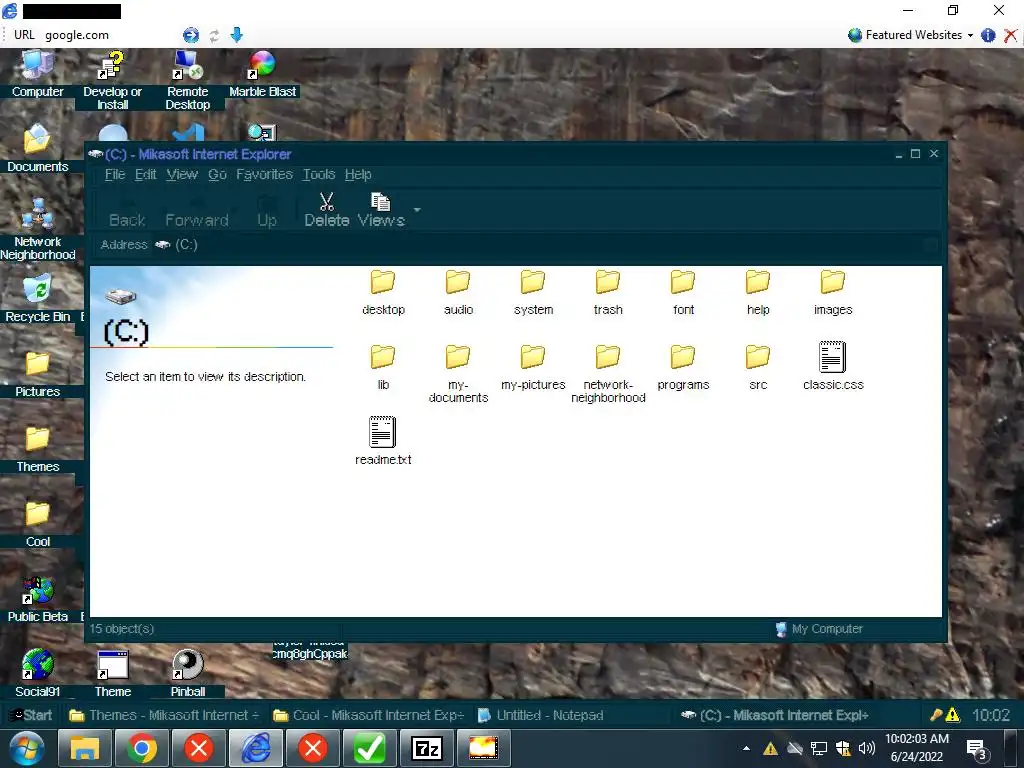Image resolution: width=1024 pixels, height=768 pixels.
Task: Open the trash folder
Action: pos(608,293)
